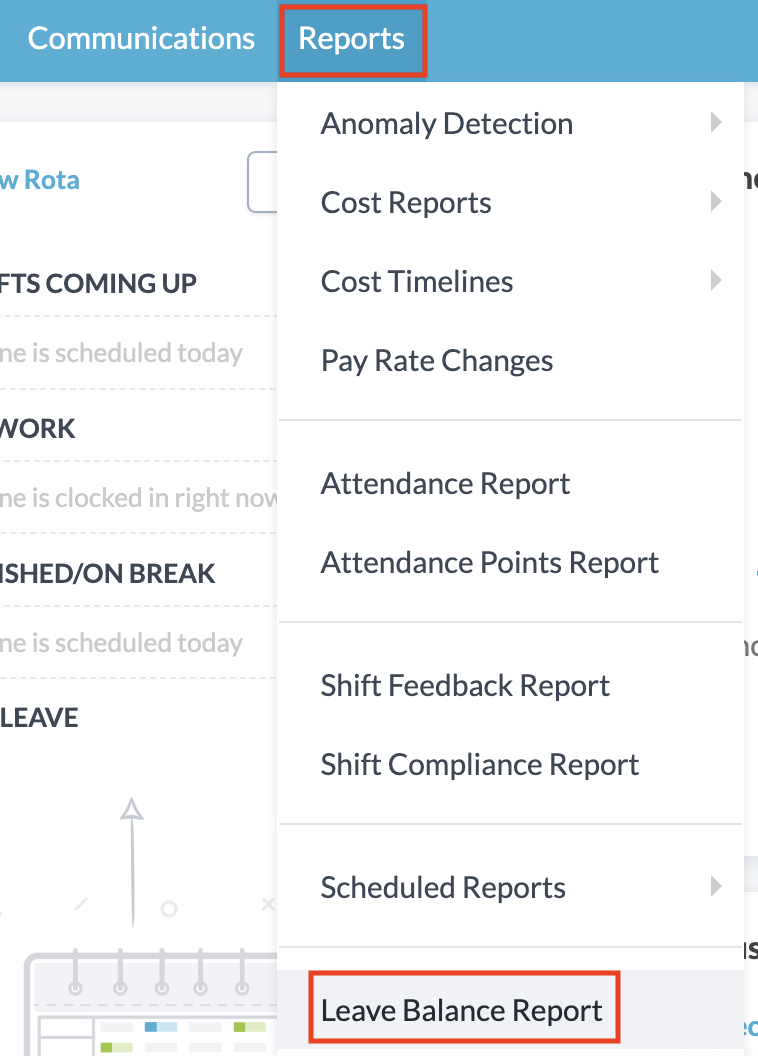
Task: Open the Attendance Report
Action: click(x=445, y=484)
